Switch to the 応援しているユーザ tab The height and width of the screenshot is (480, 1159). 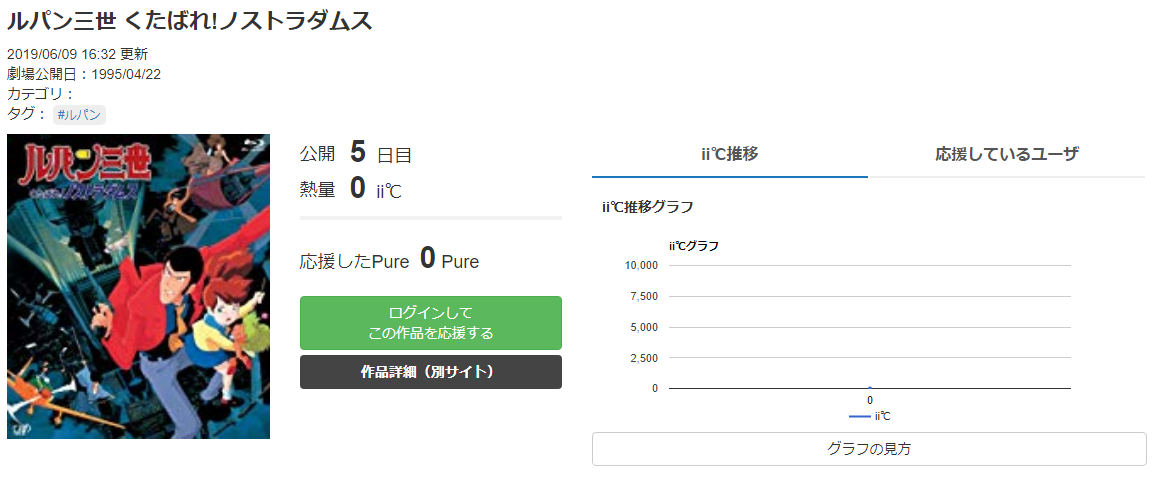[x=1007, y=155]
